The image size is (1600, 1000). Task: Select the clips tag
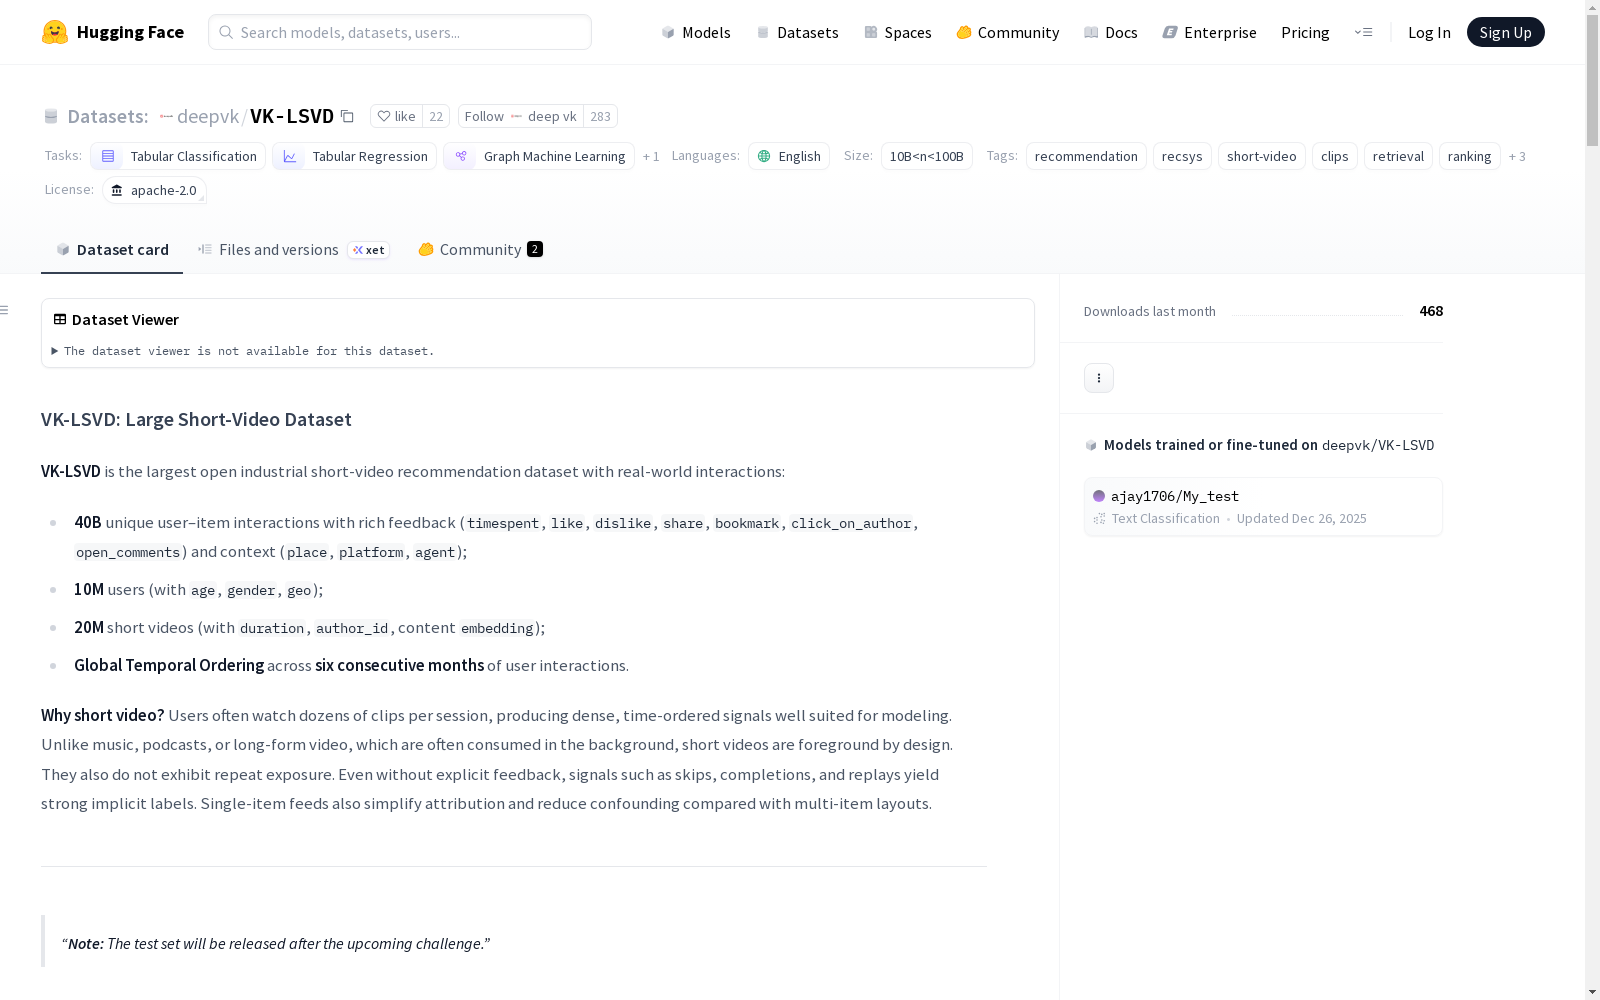click(1335, 156)
